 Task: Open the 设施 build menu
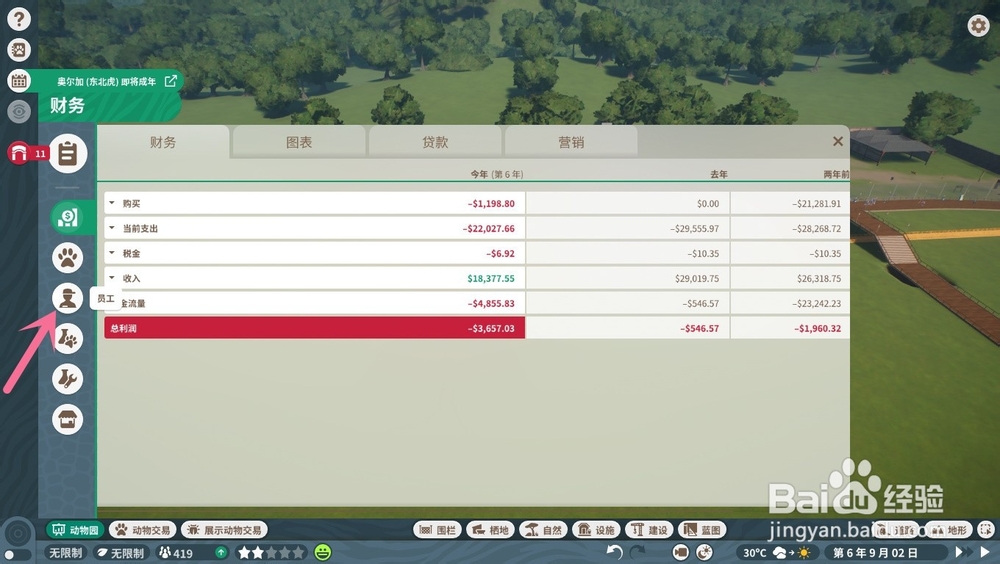[596, 530]
